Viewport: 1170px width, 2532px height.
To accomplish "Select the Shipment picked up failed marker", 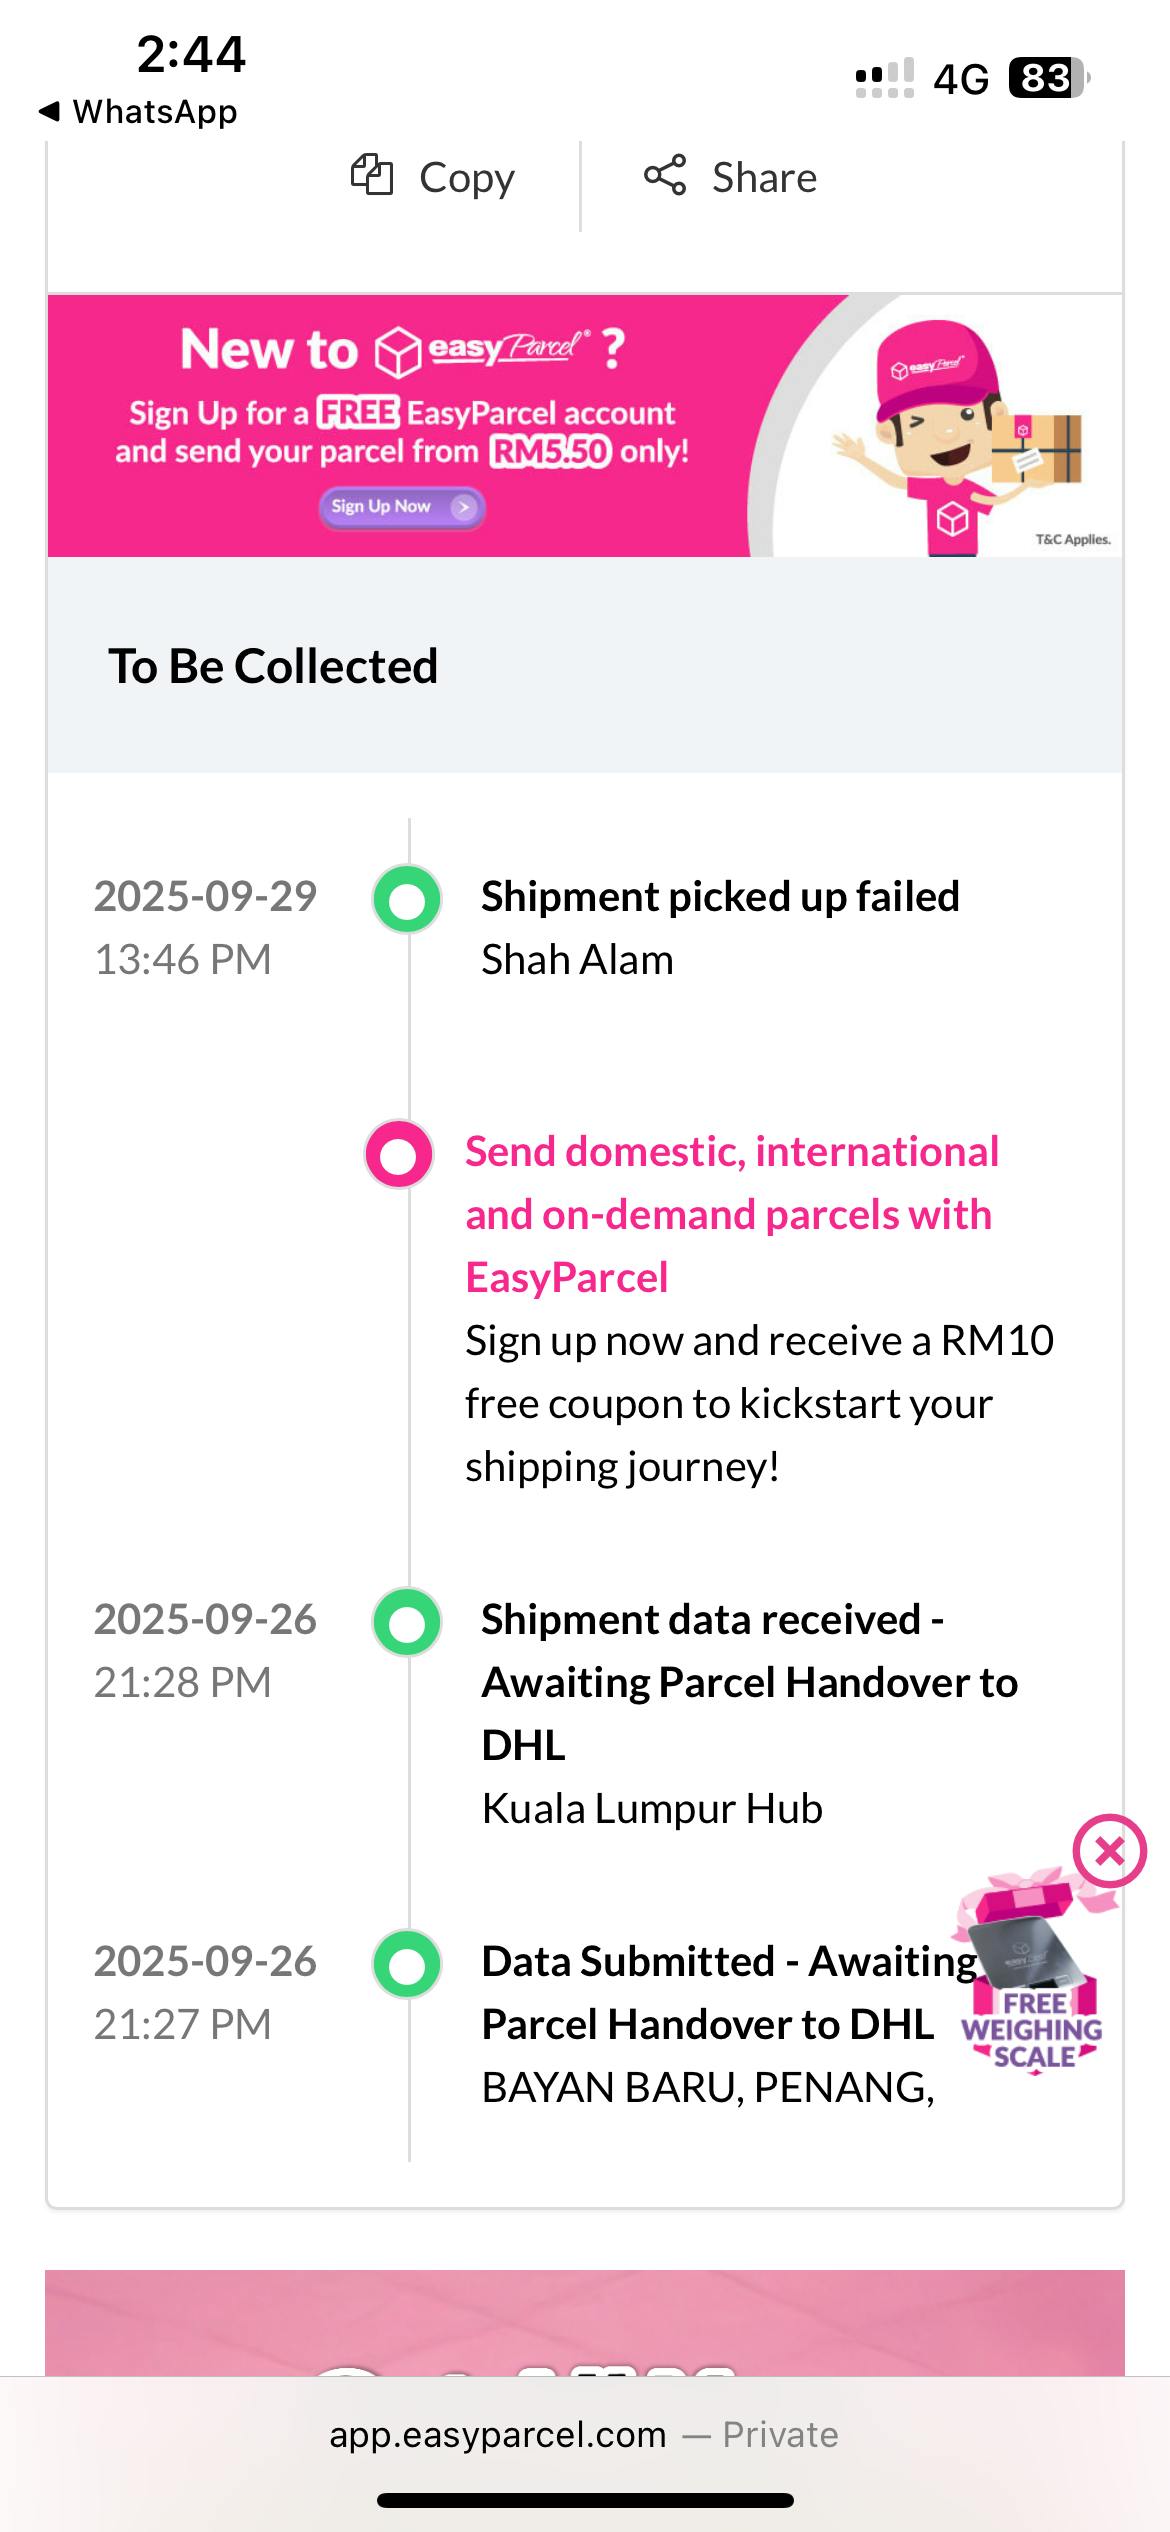I will coord(407,899).
